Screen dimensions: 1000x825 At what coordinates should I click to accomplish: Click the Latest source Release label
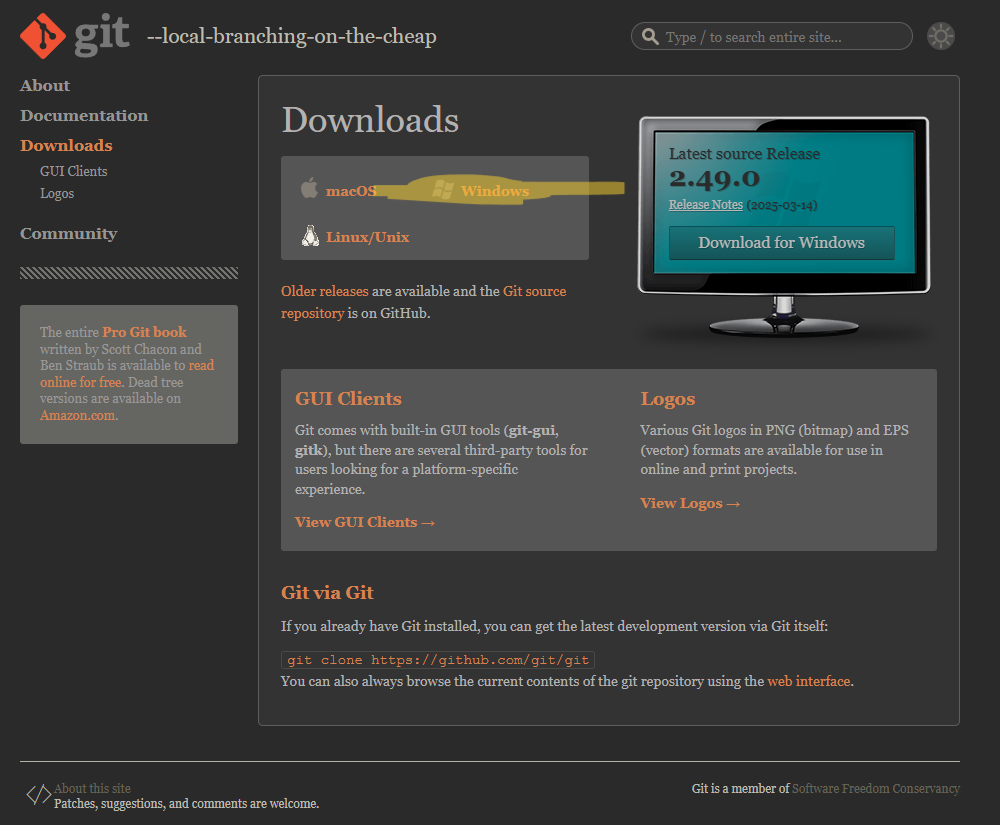pyautogui.click(x=744, y=154)
